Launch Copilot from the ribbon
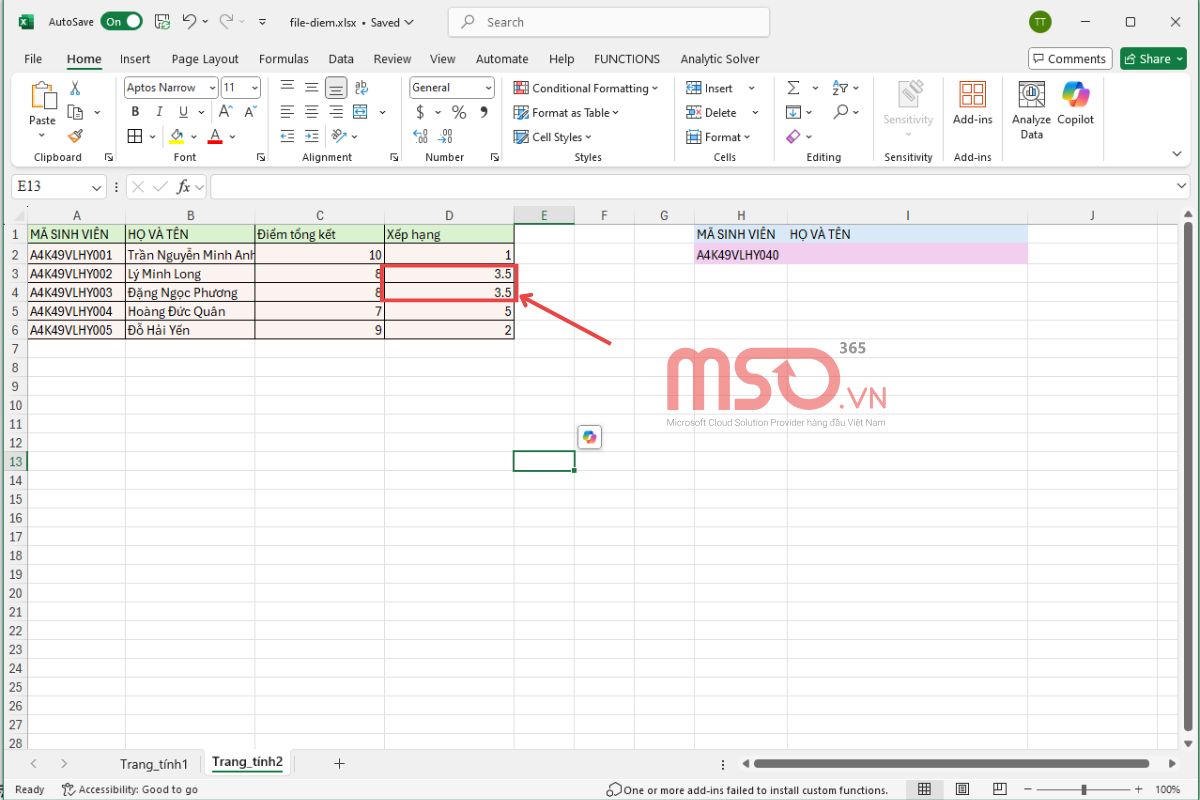This screenshot has height=800, width=1200. (1076, 103)
